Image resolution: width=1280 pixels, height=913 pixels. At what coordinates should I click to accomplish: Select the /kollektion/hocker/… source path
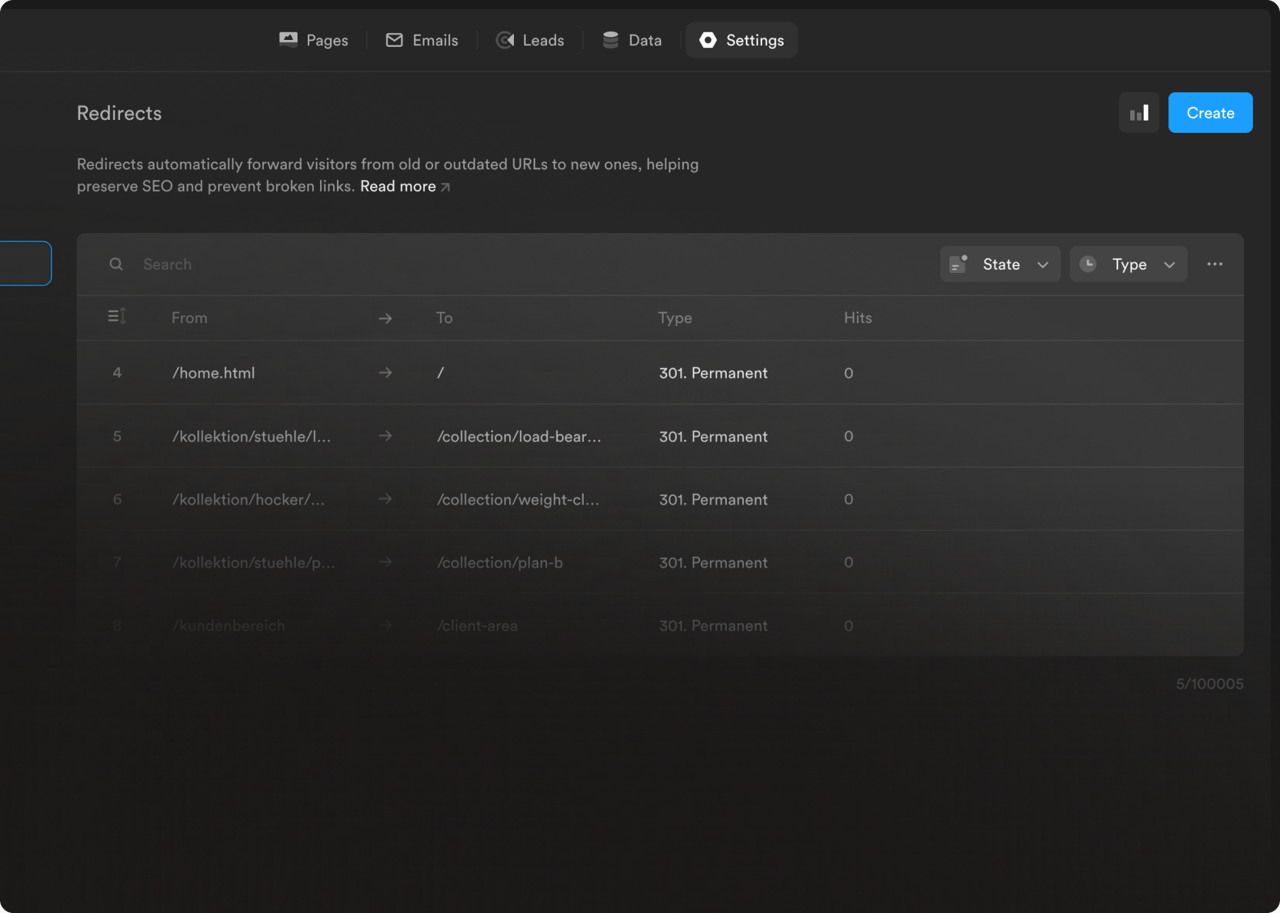[248, 499]
